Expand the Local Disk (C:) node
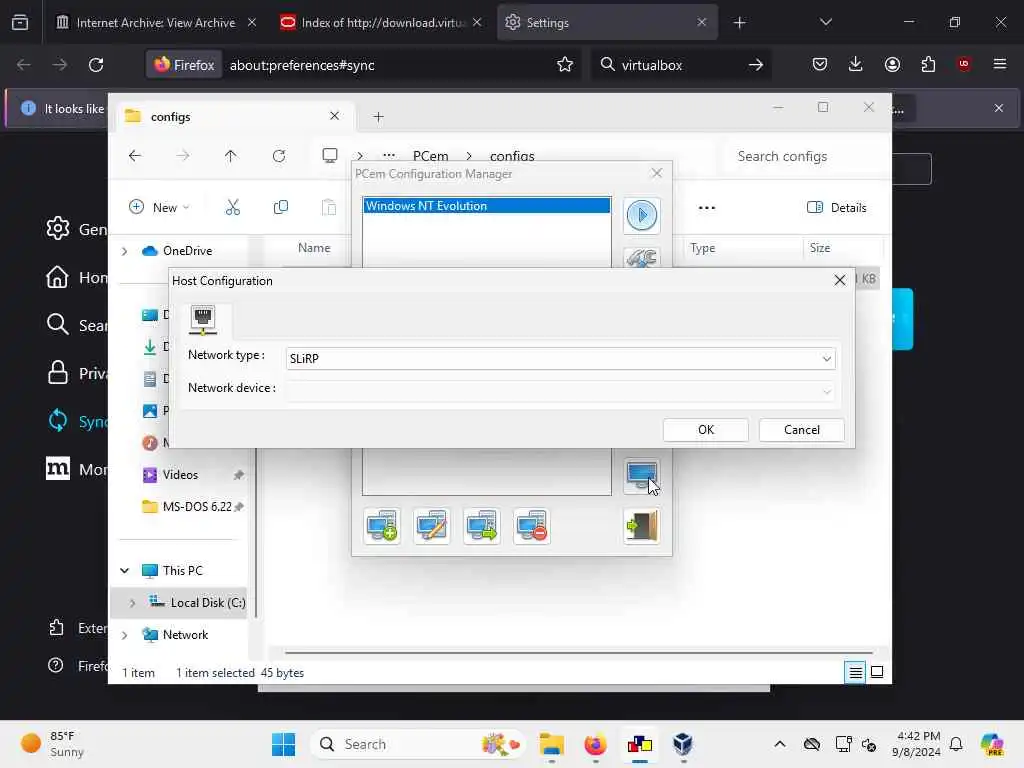 pos(132,603)
